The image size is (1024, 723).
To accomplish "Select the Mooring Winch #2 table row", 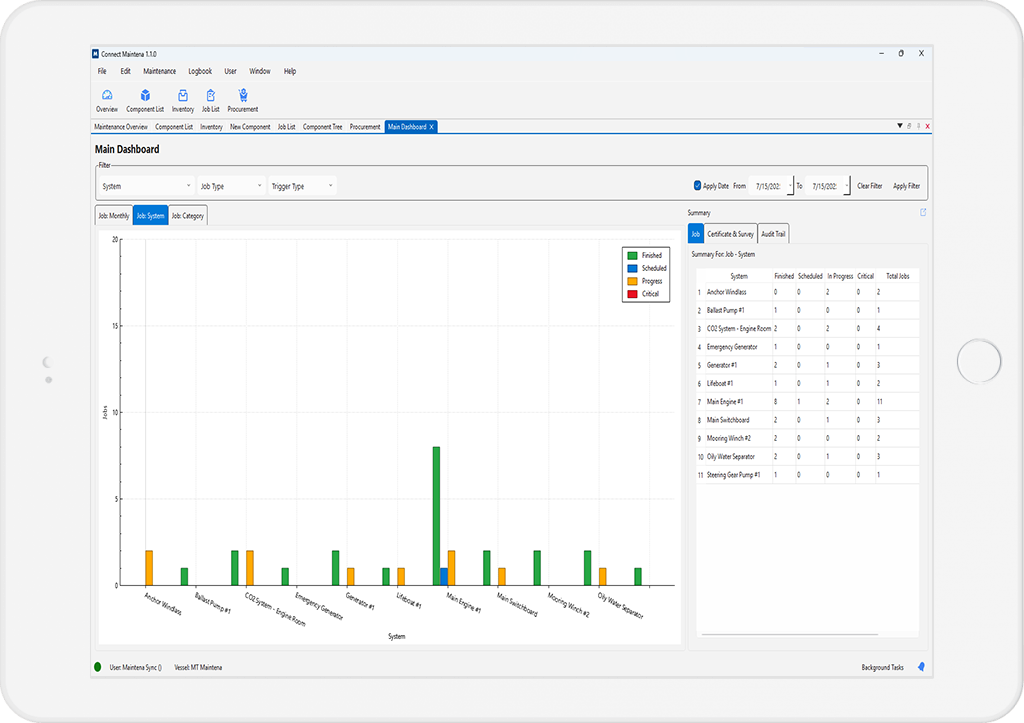I will click(807, 438).
